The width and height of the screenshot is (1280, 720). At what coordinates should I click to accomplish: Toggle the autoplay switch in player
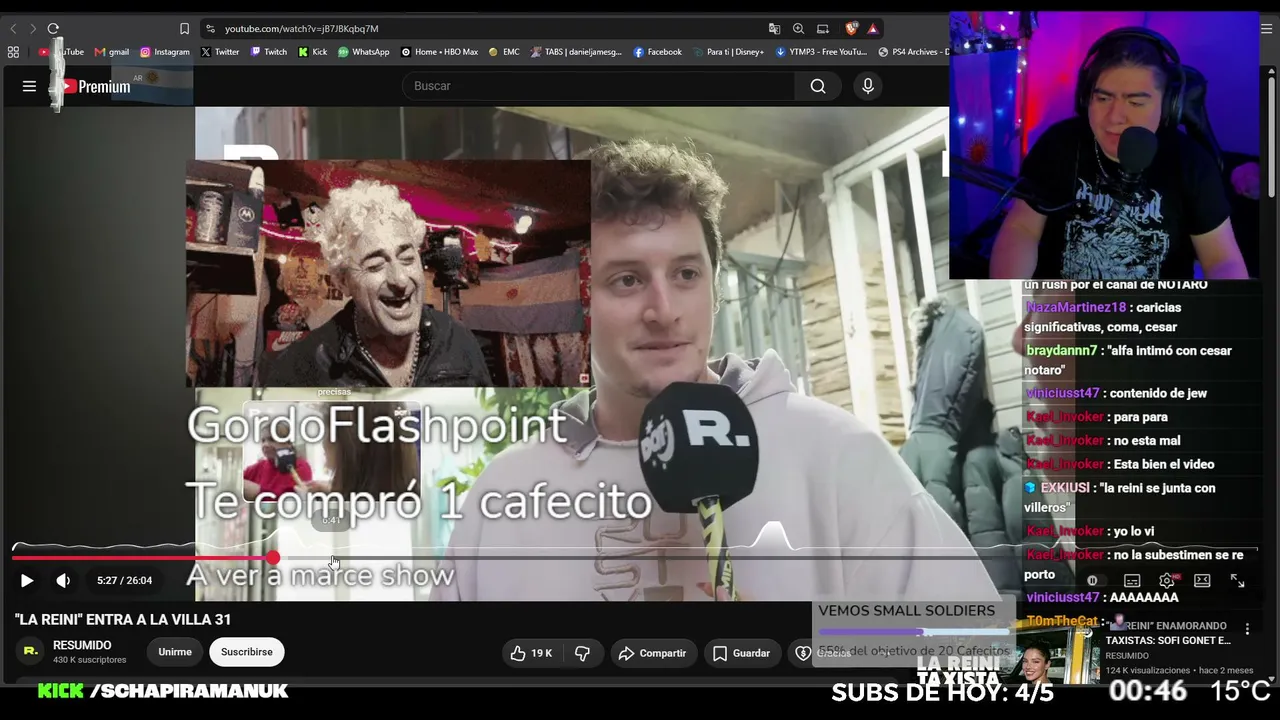(x=1092, y=580)
